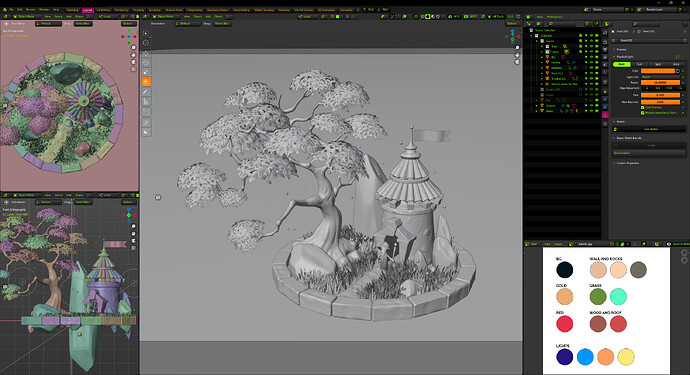Click zoom icon in palette image editor
This screenshot has width=690, height=375.
click(x=684, y=253)
